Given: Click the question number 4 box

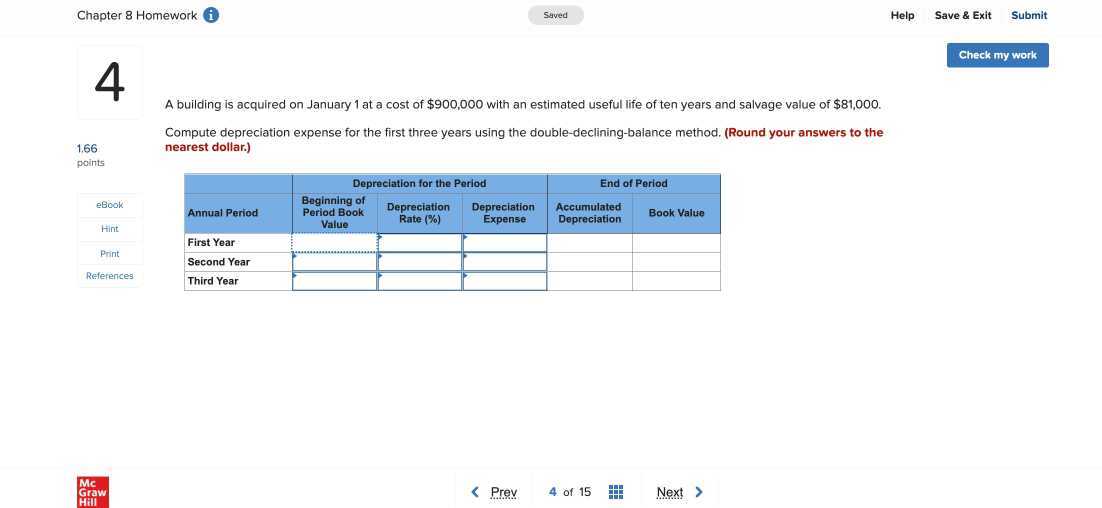Looking at the screenshot, I should 110,82.
